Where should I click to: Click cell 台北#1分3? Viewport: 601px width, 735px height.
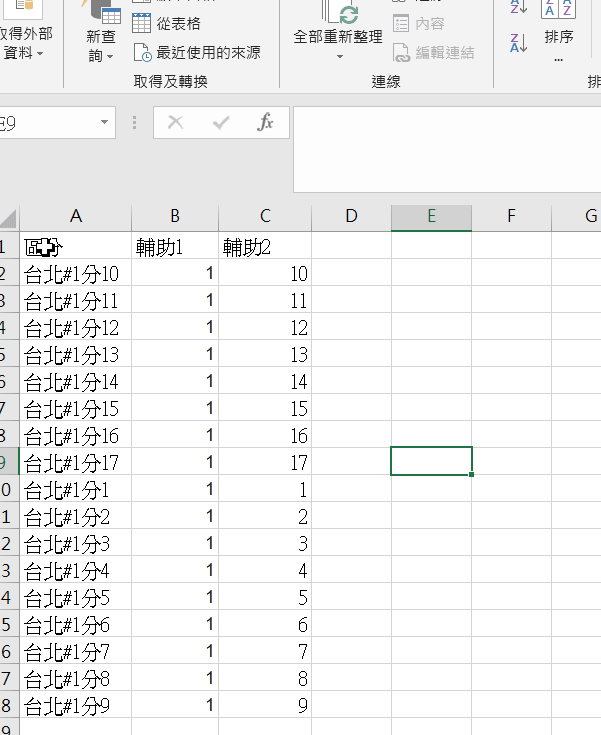[75, 543]
